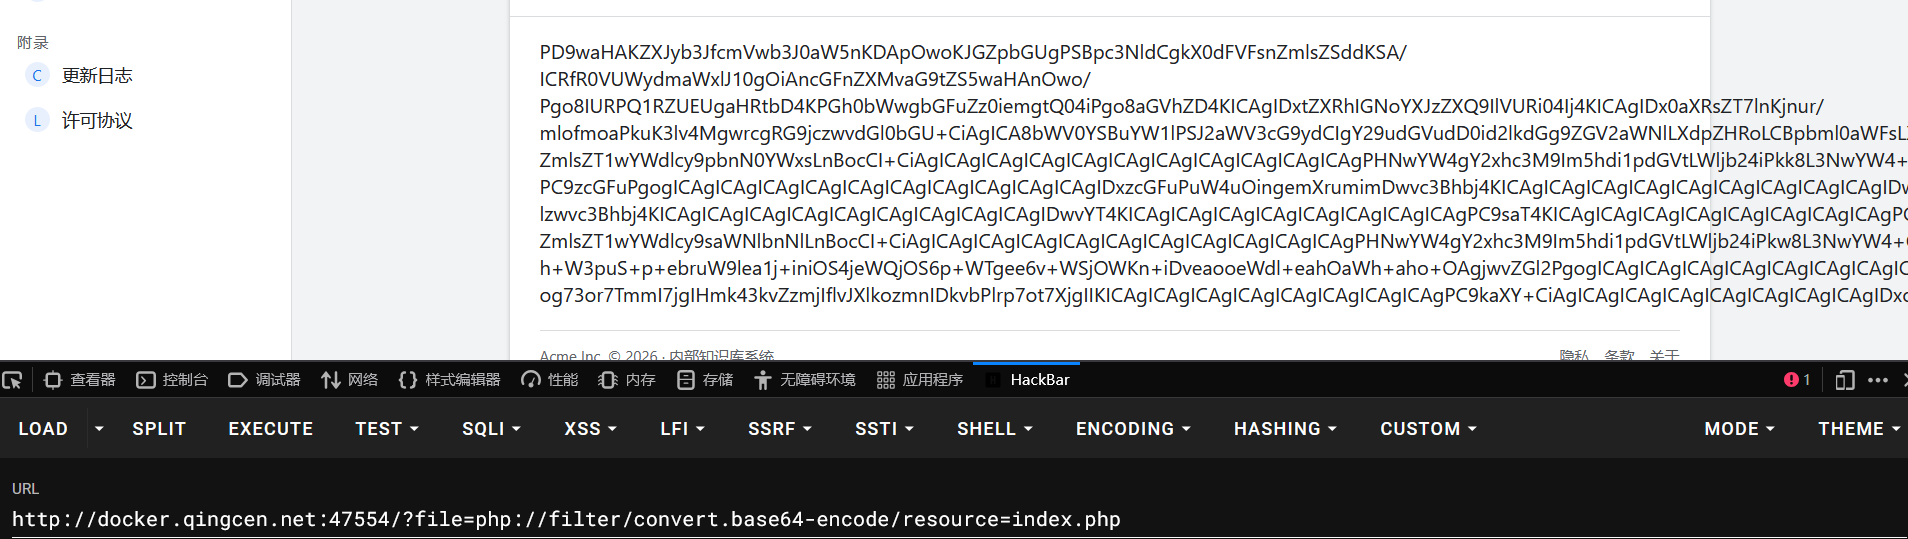Open the 更新日志 sidebar link
The width and height of the screenshot is (1908, 539).
click(97, 76)
